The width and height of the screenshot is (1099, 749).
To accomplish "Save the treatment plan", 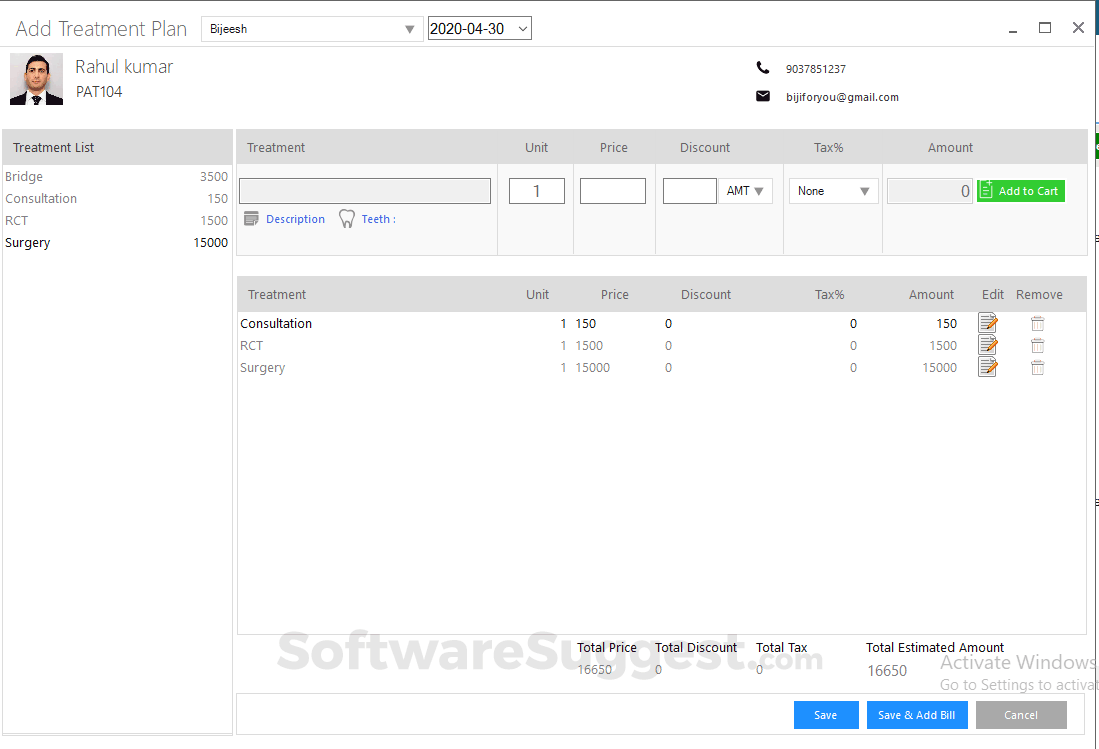I will [826, 714].
